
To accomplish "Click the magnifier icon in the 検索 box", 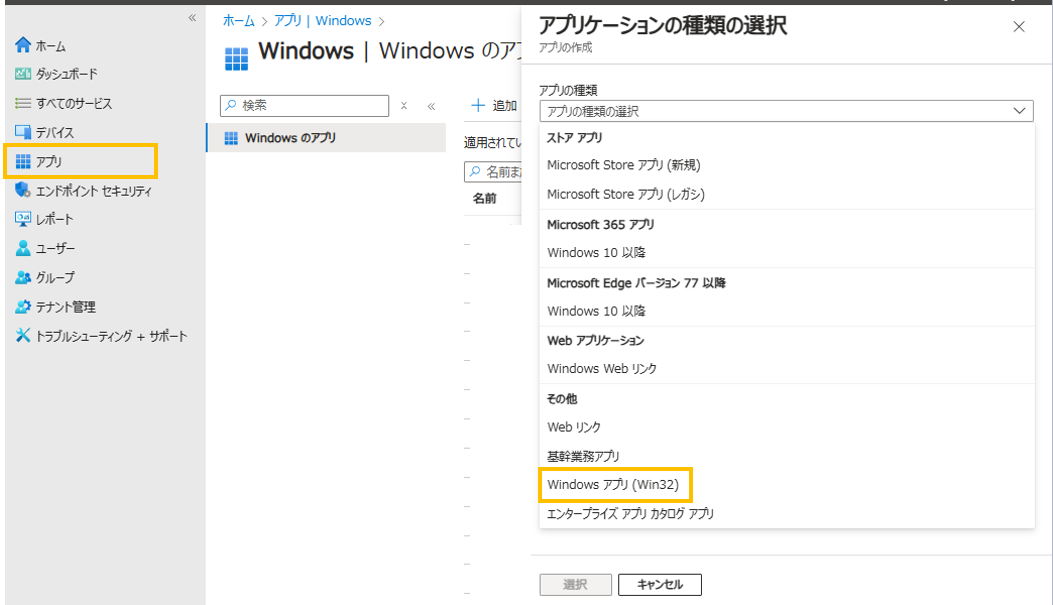I will click(231, 105).
